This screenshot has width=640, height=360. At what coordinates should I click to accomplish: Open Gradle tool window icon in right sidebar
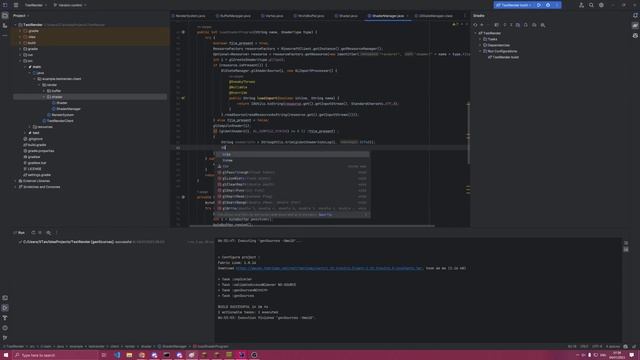point(635,26)
